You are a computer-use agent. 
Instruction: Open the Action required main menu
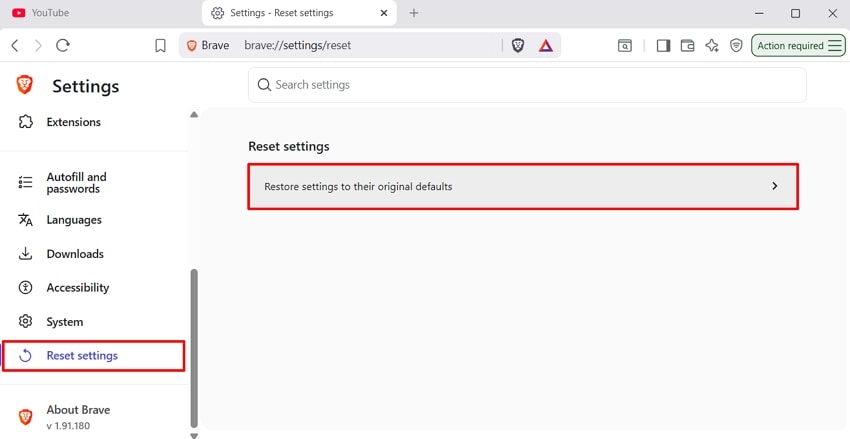pyautogui.click(x=798, y=46)
